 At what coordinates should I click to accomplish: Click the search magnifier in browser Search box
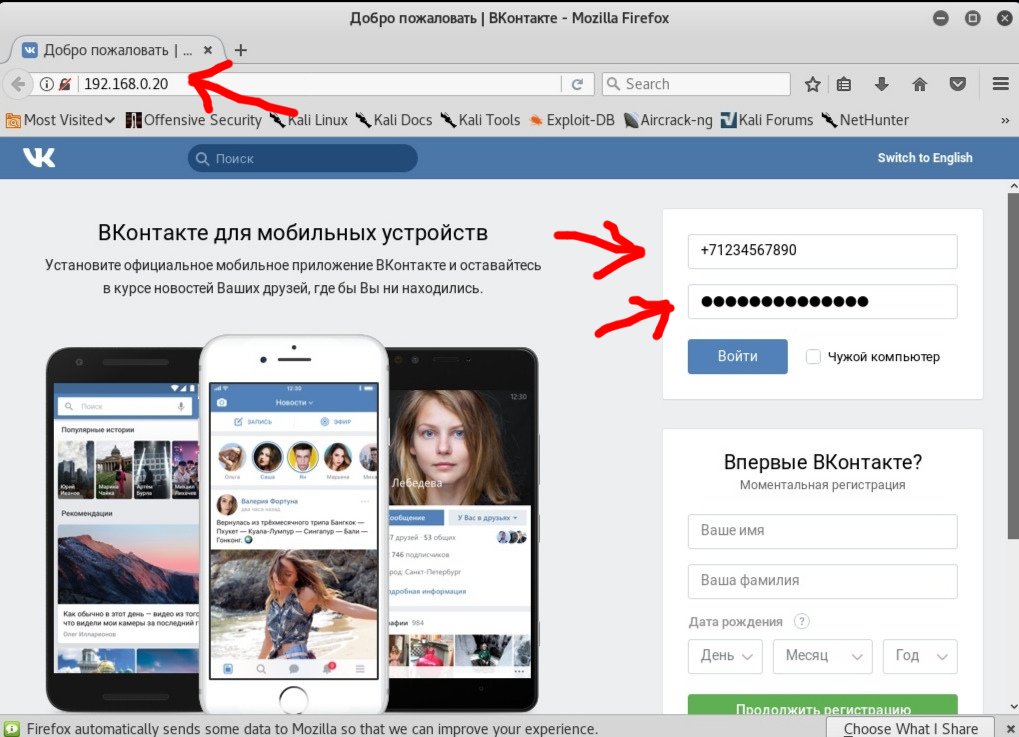613,84
